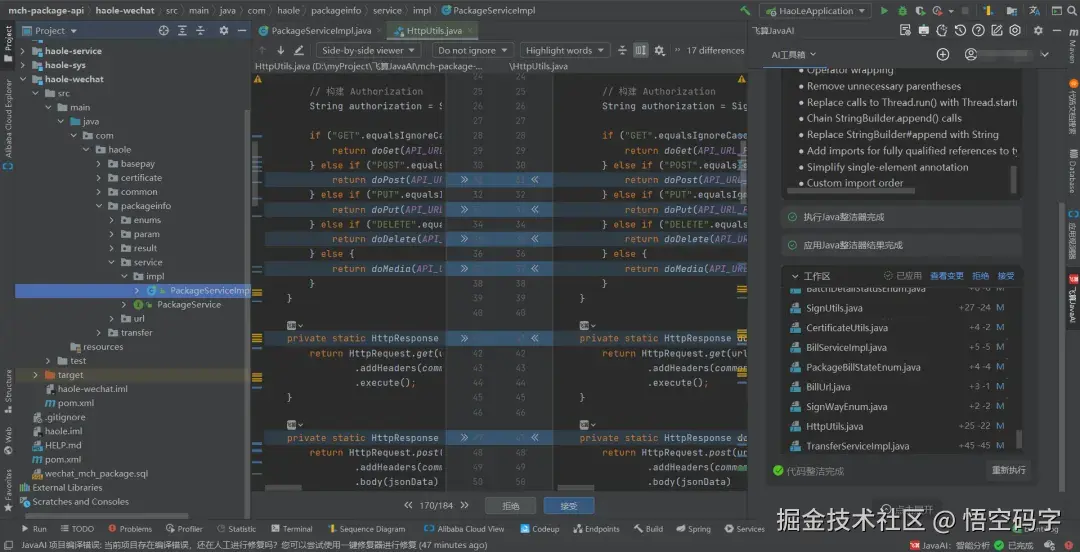Open the Highlight words dropdown
The image size is (1080, 552).
click(x=564, y=50)
